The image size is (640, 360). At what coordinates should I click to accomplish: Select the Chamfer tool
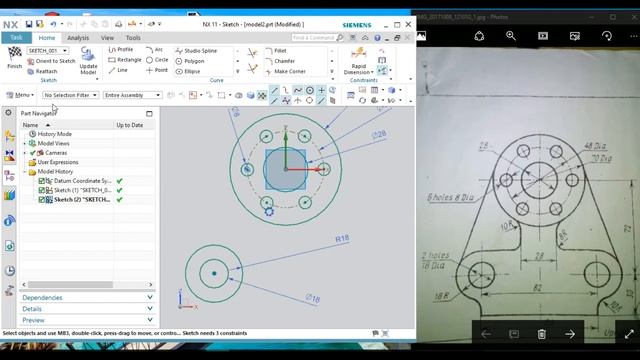tap(280, 61)
